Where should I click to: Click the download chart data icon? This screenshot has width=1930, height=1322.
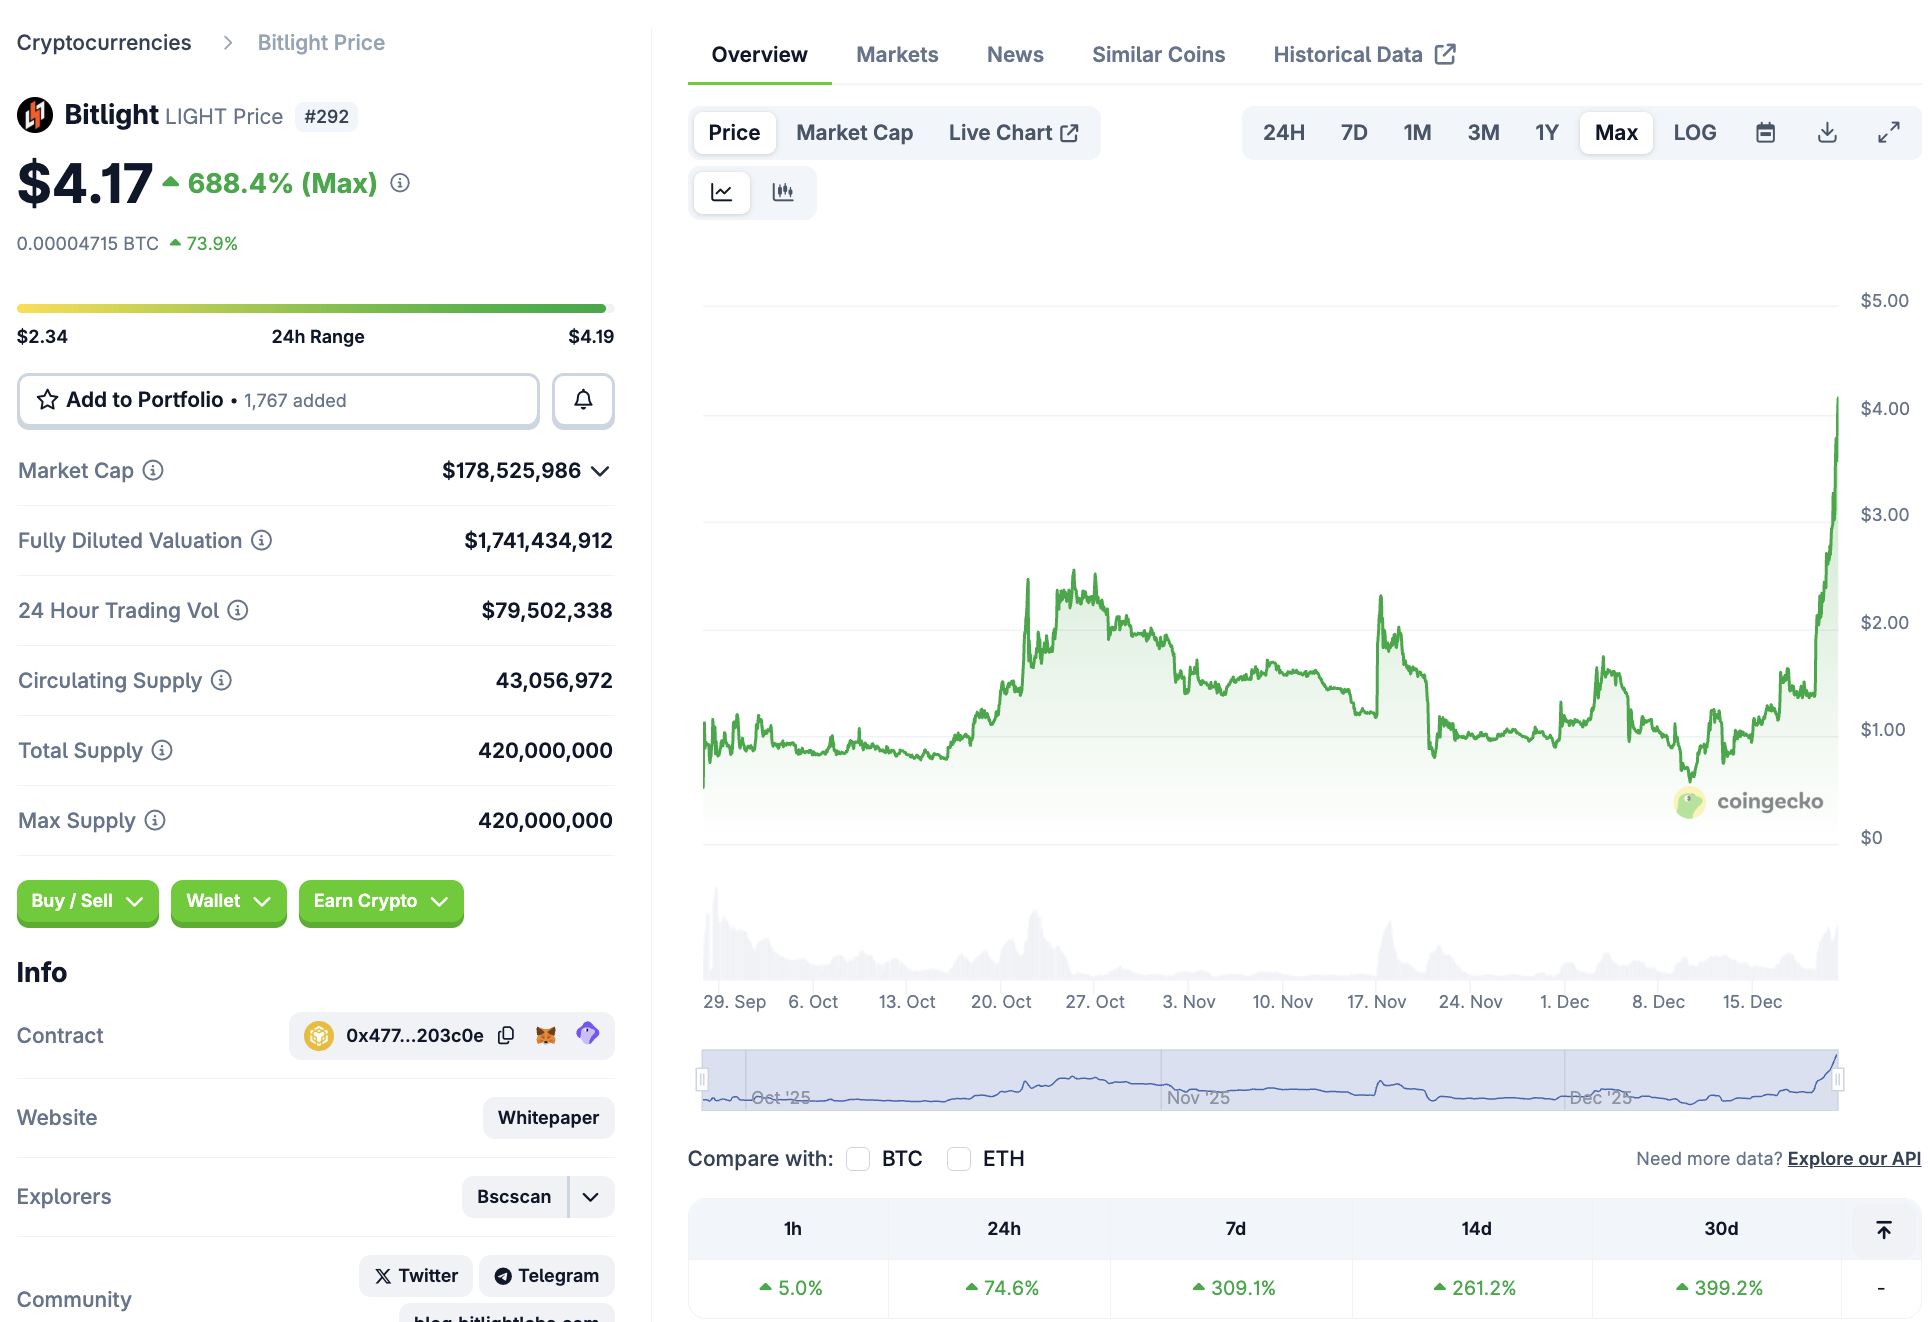coord(1827,133)
